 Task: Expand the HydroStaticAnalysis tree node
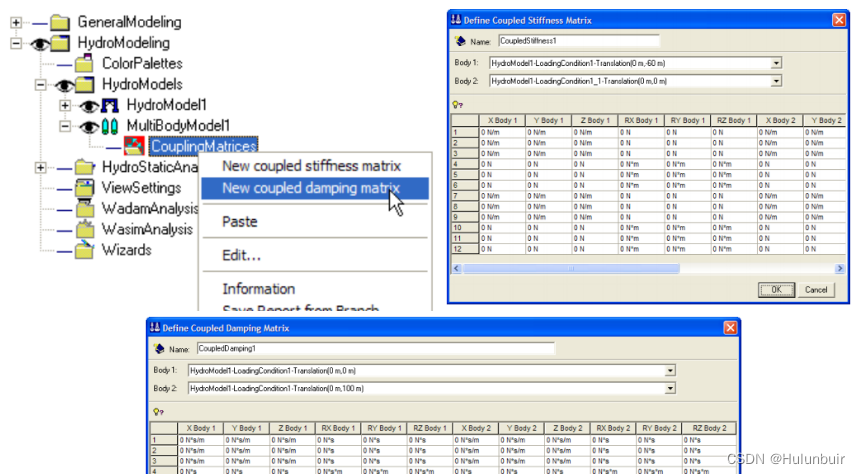tap(41, 167)
